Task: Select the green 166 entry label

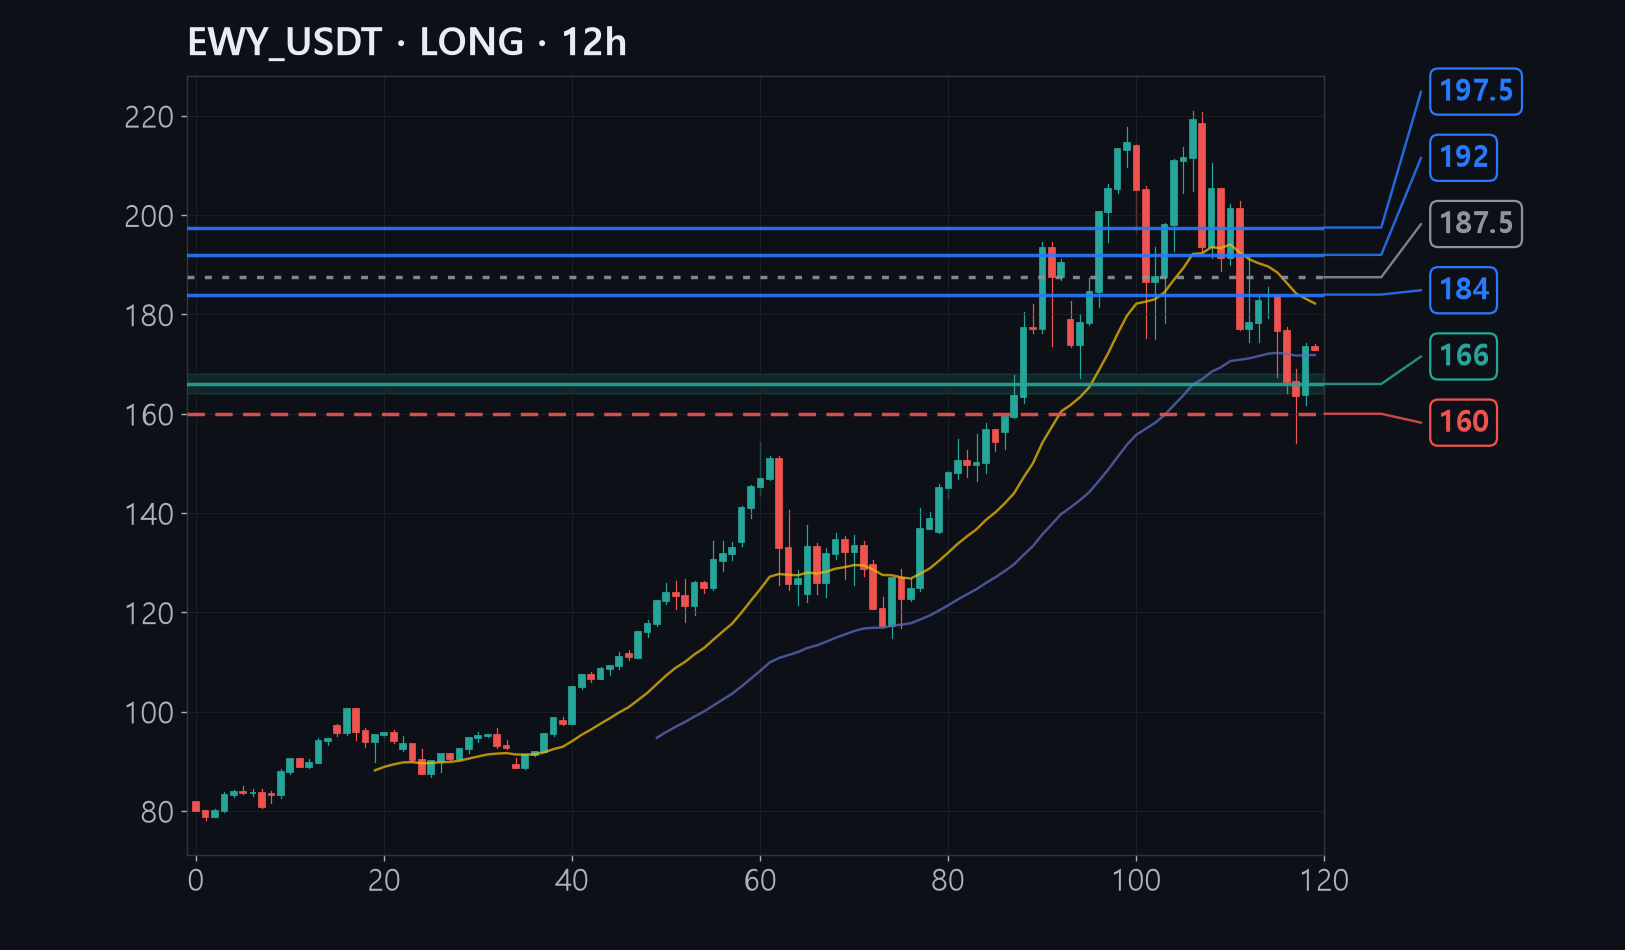Action: pyautogui.click(x=1463, y=355)
